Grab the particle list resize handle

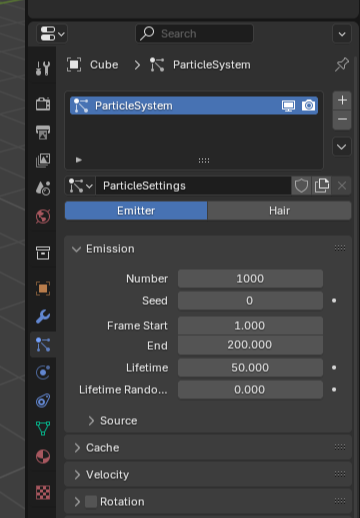click(x=204, y=160)
